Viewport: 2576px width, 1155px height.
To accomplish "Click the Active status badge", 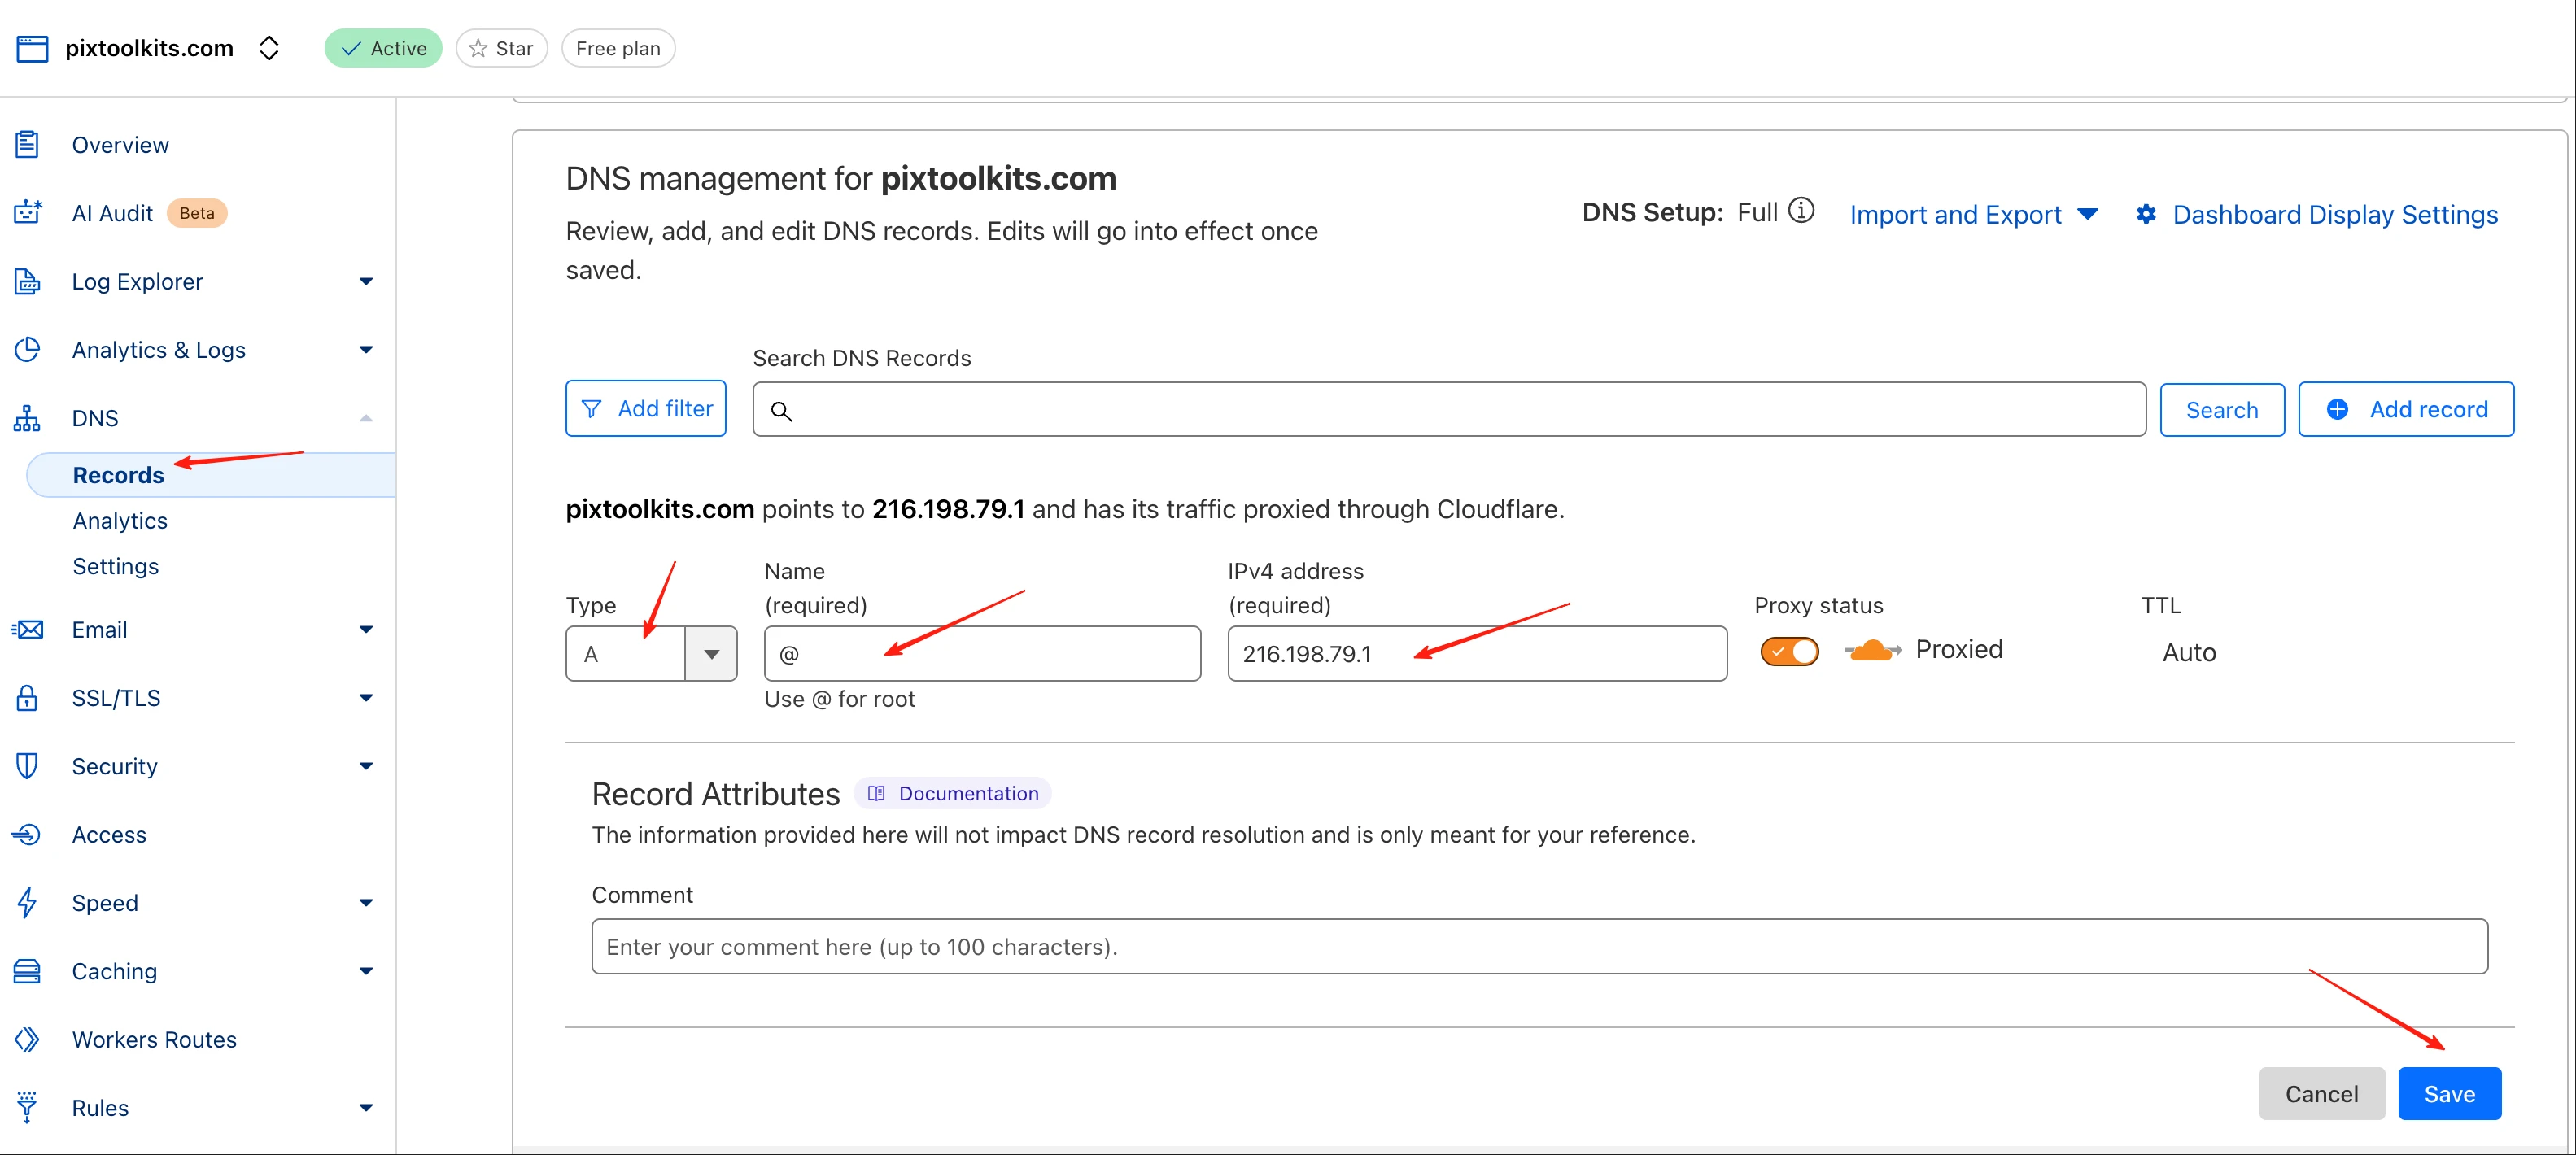I will 383,48.
